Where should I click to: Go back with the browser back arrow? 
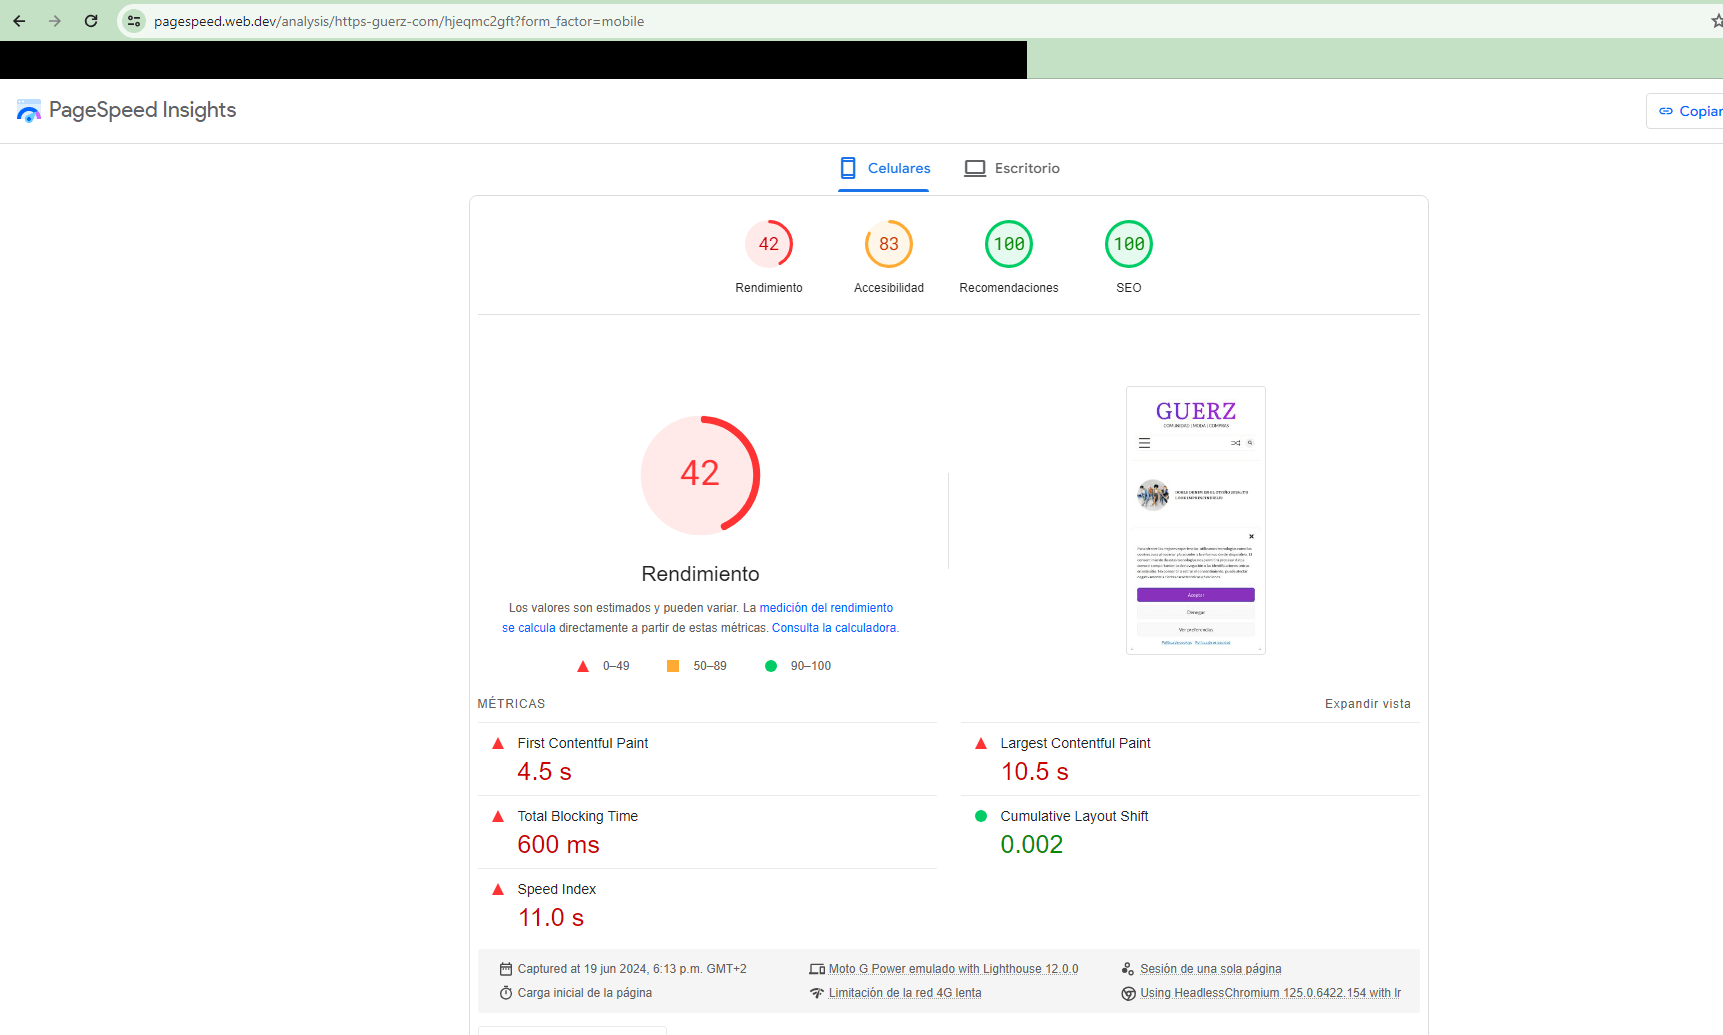(19, 21)
